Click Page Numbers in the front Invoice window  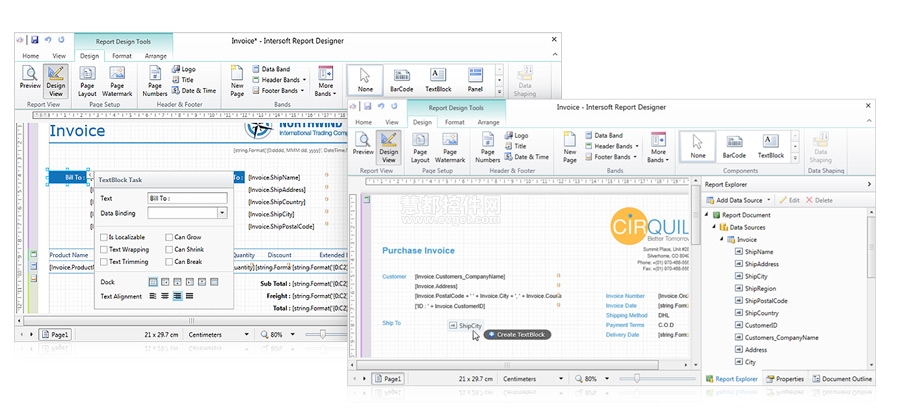click(487, 148)
